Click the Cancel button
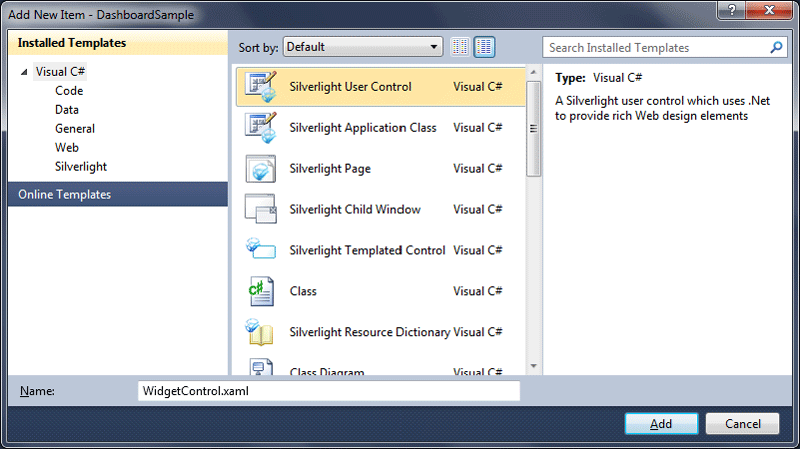 [x=742, y=424]
